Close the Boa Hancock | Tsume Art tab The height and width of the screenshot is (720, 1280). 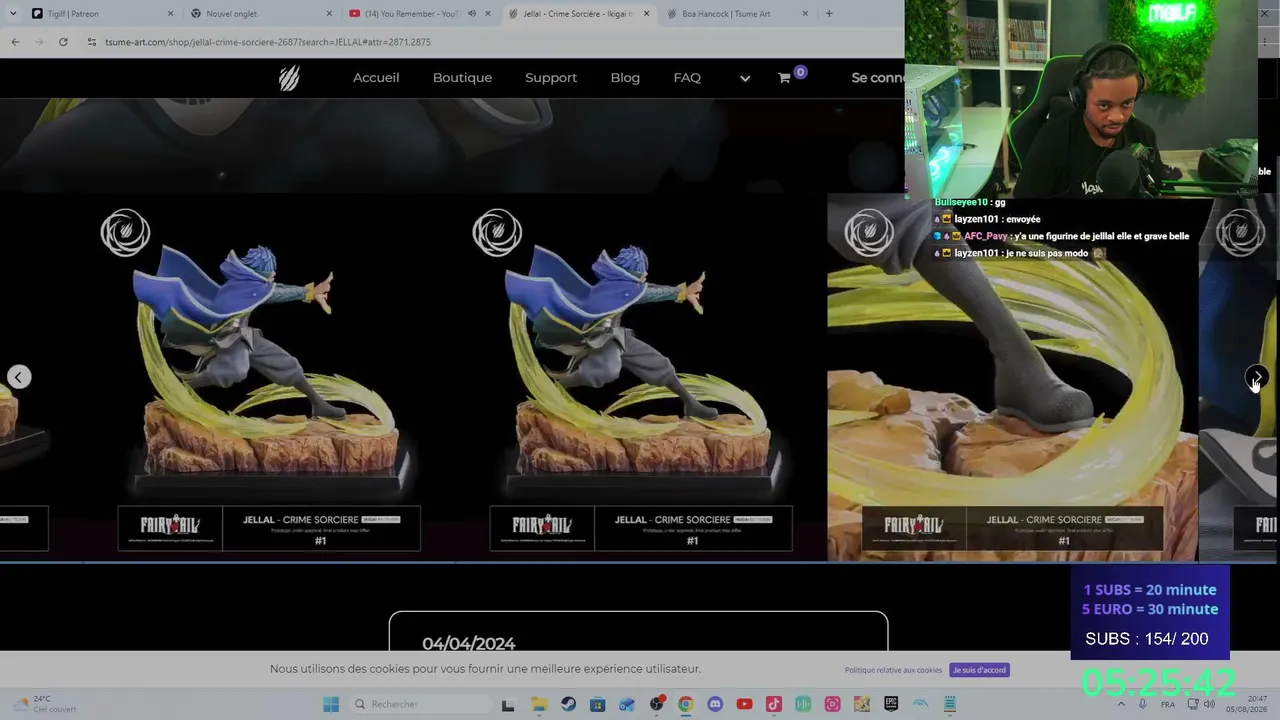805,14
